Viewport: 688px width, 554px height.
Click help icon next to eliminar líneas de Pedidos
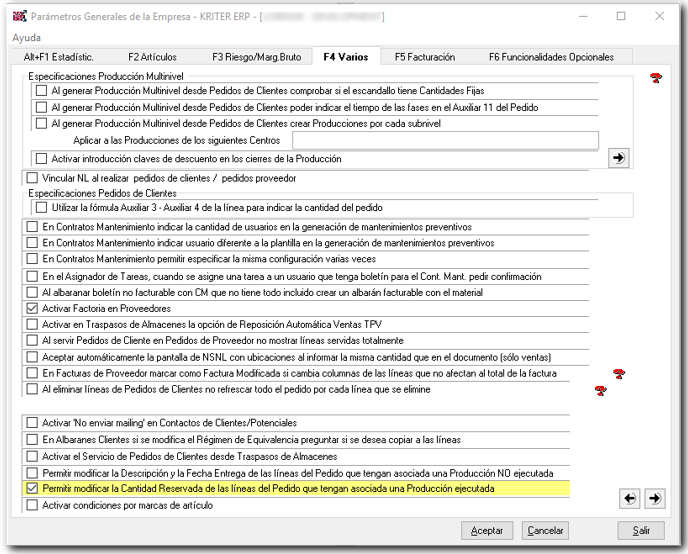(x=601, y=390)
